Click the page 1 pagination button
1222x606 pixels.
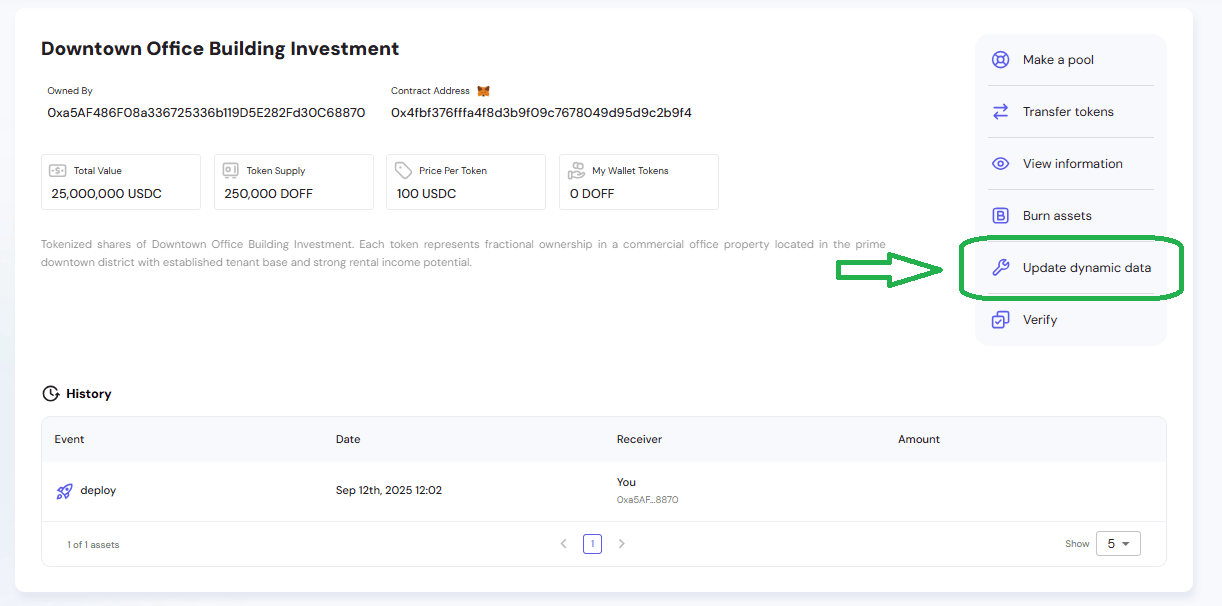593,544
